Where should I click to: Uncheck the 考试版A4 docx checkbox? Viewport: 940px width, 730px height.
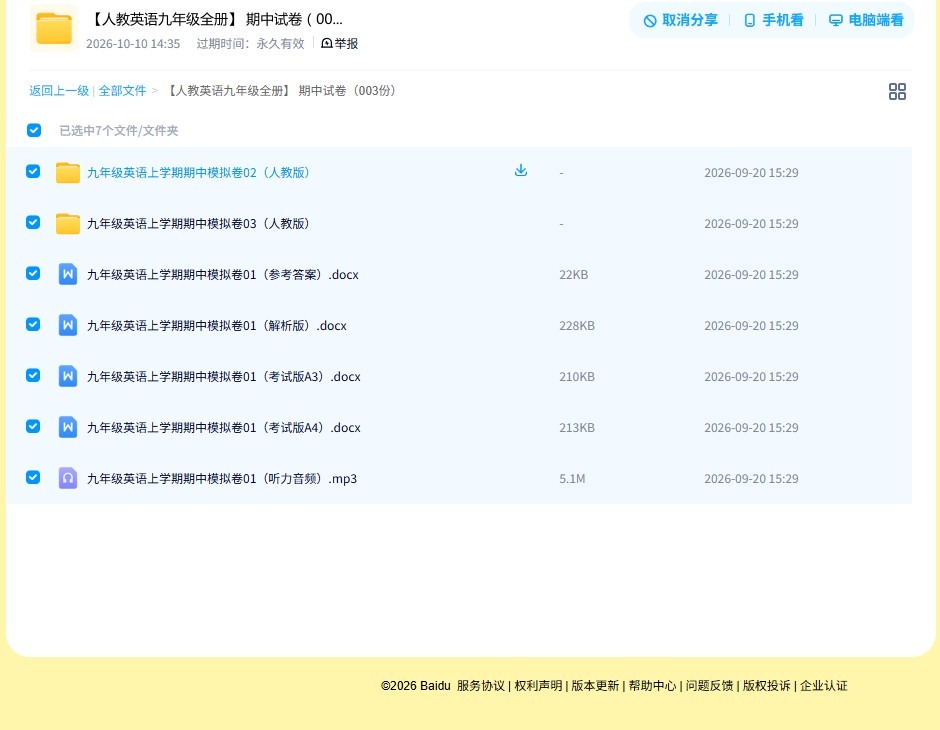click(33, 426)
